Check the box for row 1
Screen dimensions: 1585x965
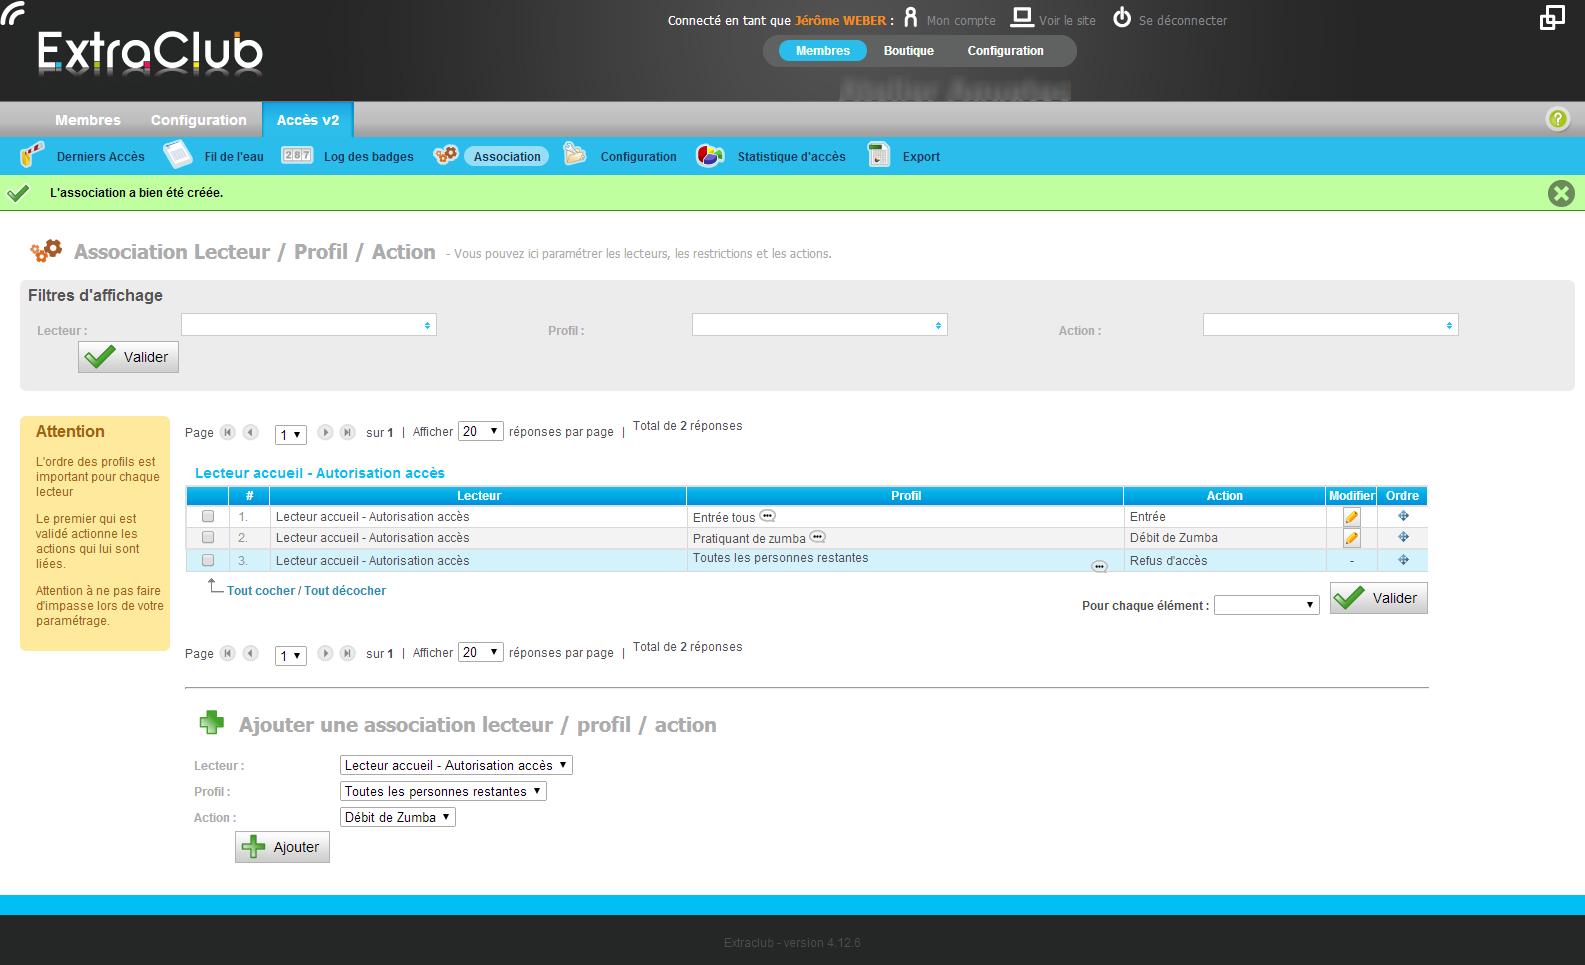click(208, 517)
